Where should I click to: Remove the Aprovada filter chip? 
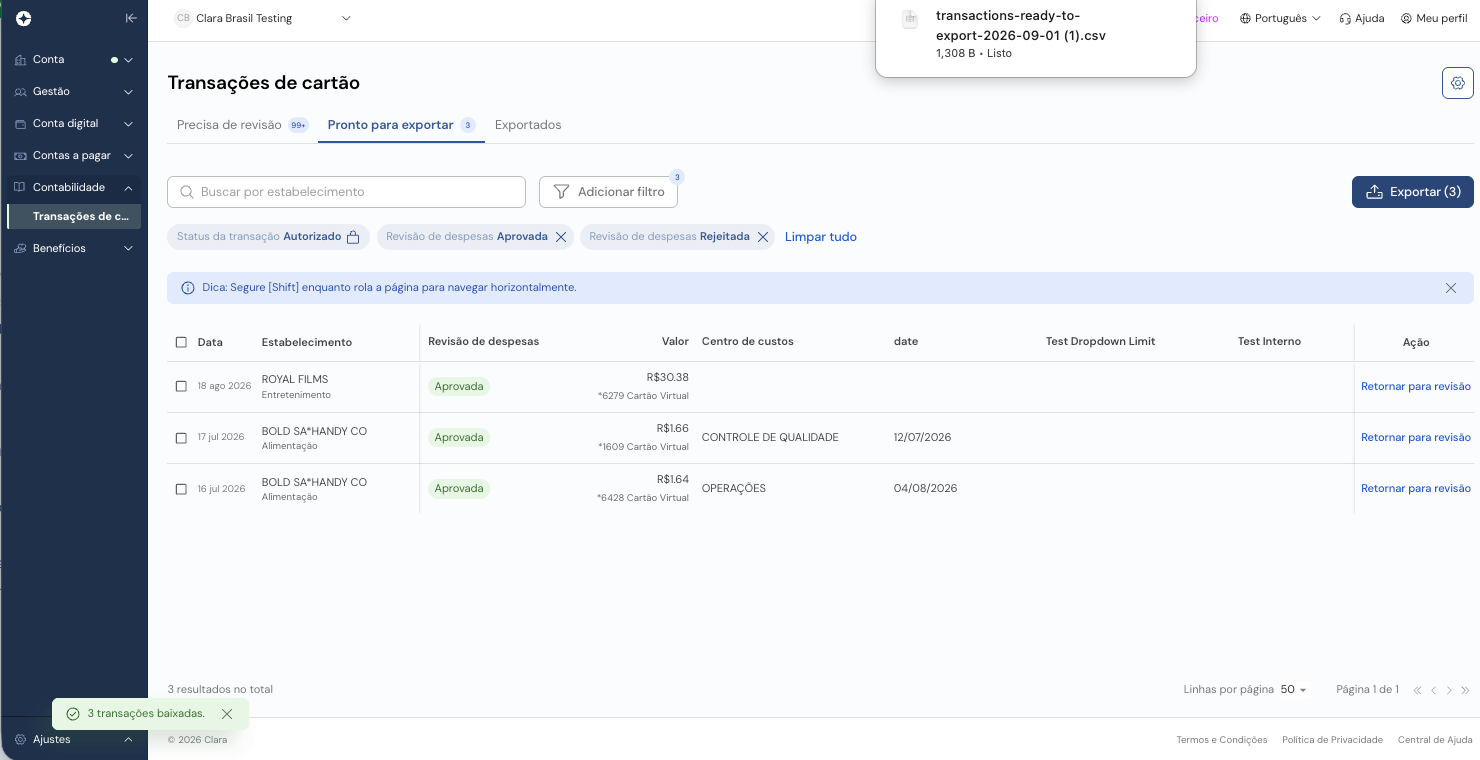pyautogui.click(x=561, y=237)
